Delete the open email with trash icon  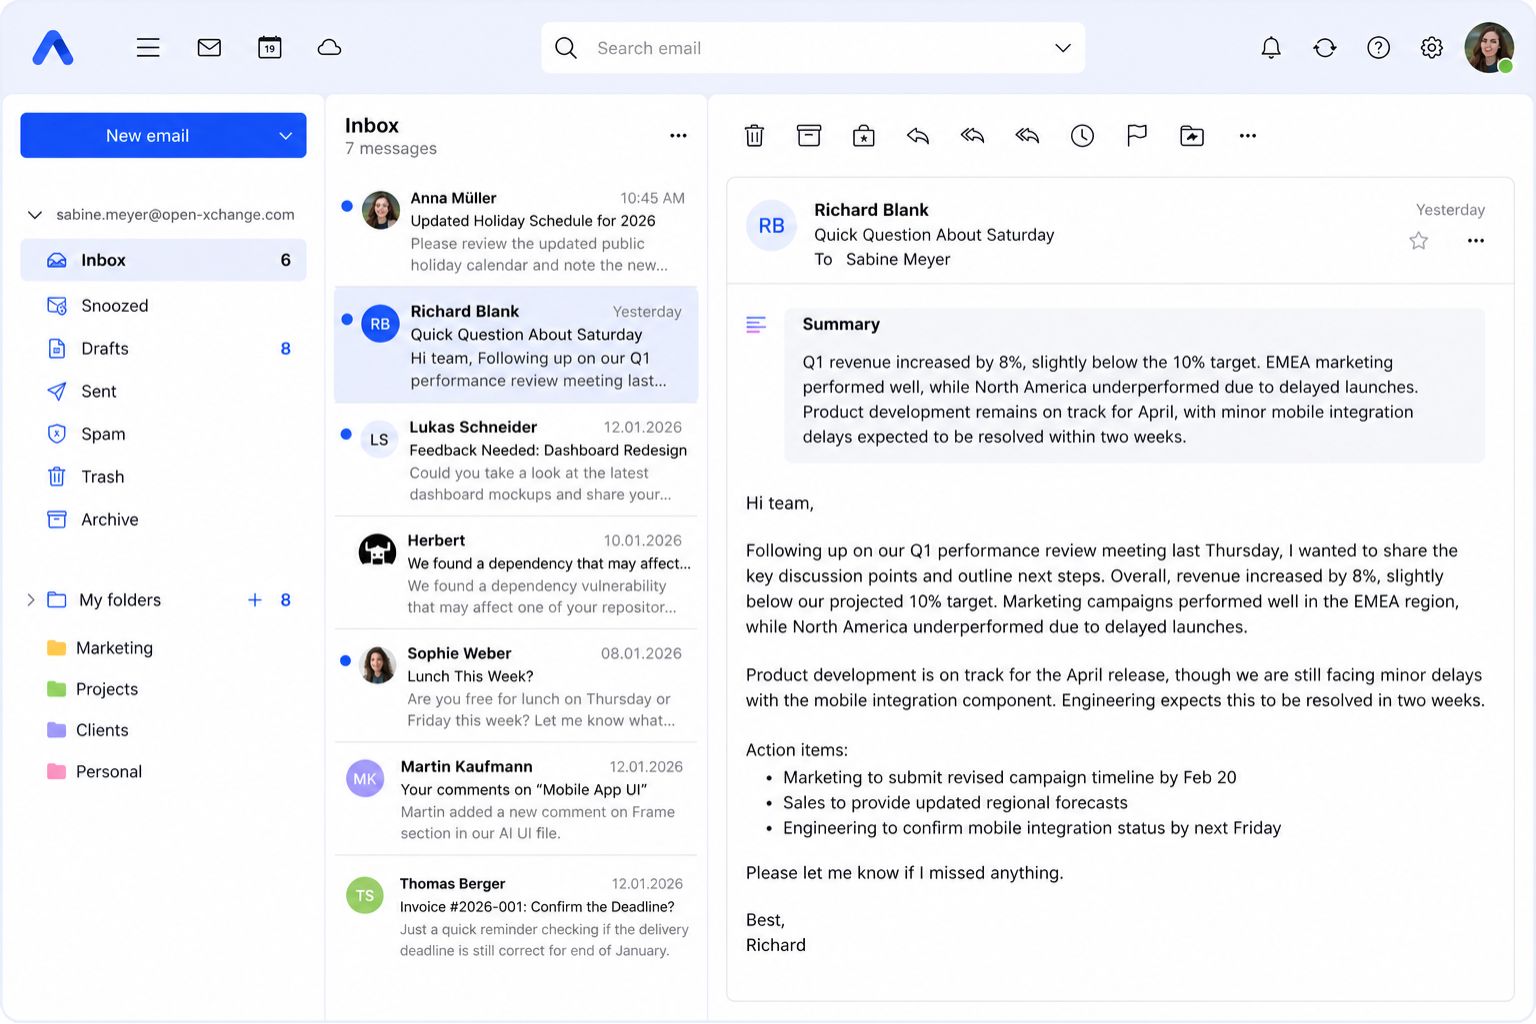click(x=755, y=136)
